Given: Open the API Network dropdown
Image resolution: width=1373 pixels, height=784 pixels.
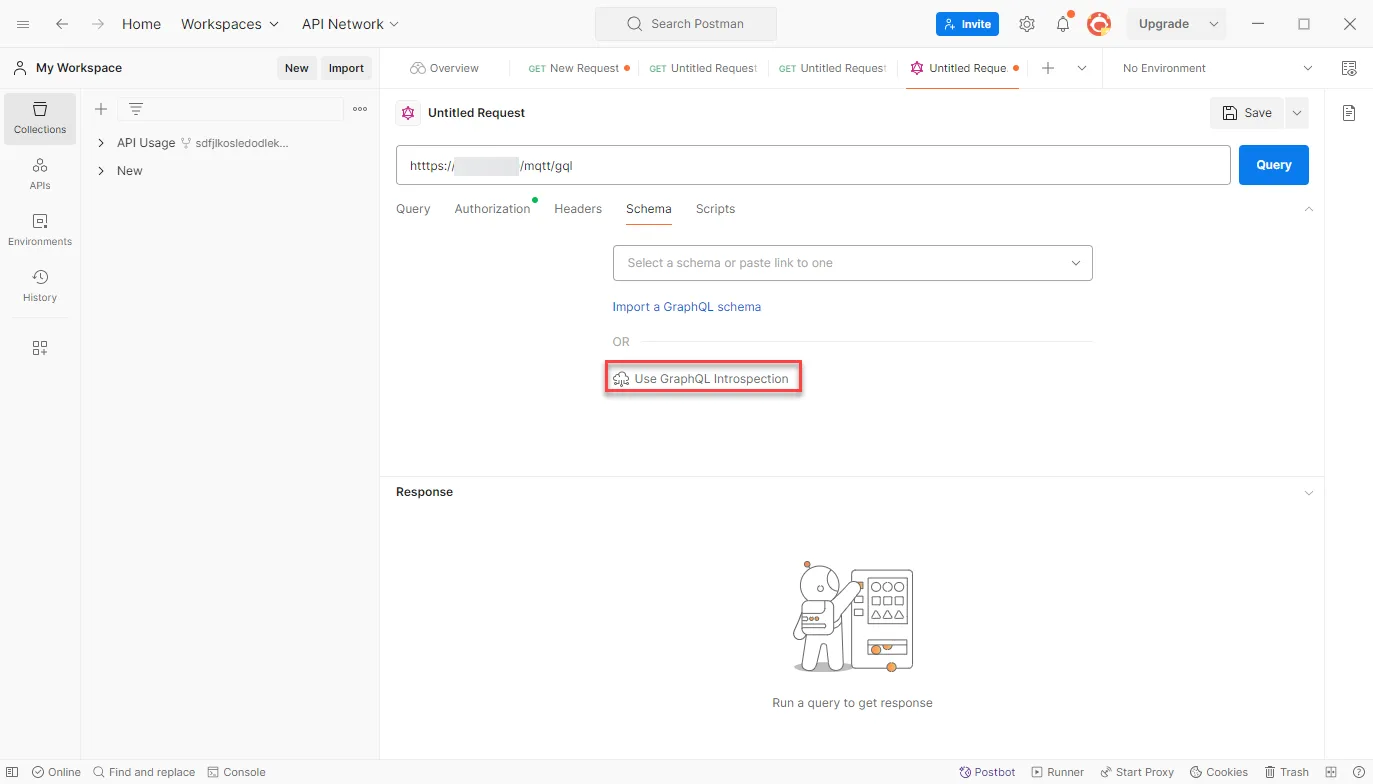Looking at the screenshot, I should [350, 24].
